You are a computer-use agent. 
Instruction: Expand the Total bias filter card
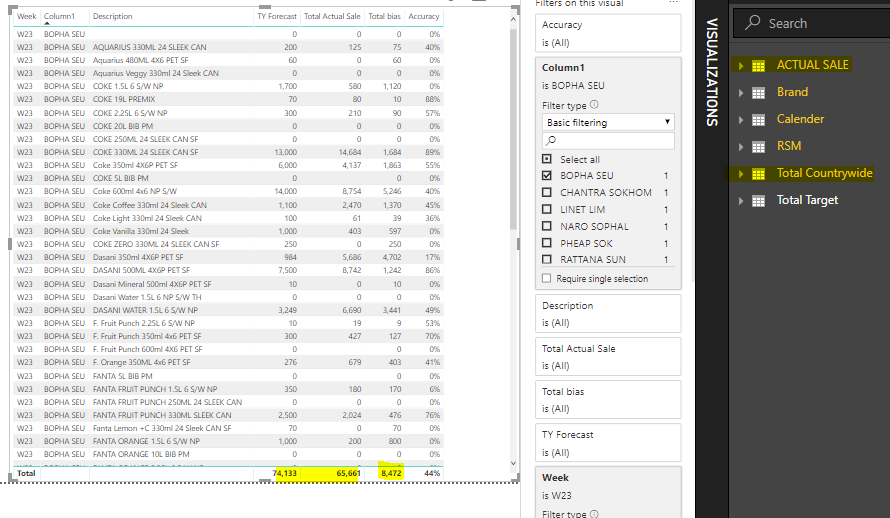(x=608, y=400)
